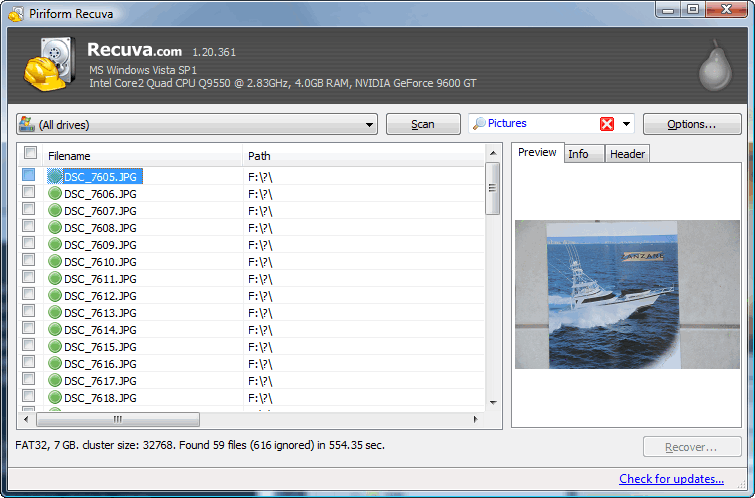Select the DSC_7614.JPG filename

(x=100, y=330)
